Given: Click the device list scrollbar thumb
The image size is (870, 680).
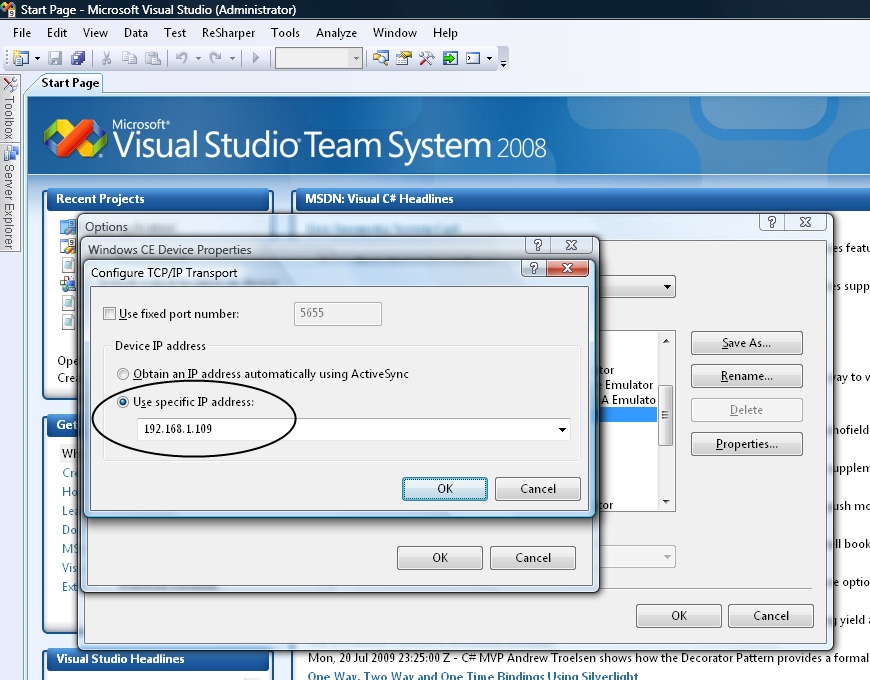Looking at the screenshot, I should pos(665,415).
